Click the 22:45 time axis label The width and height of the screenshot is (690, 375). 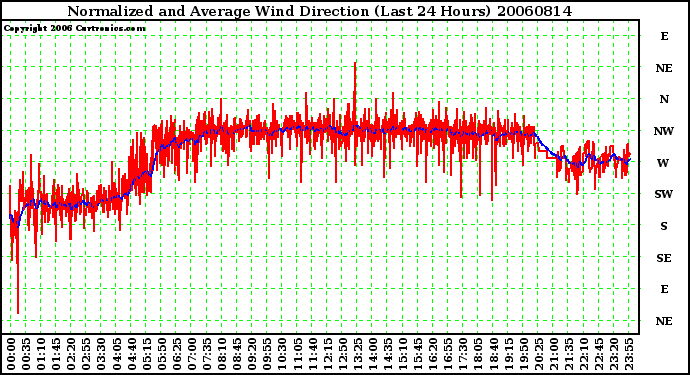click(599, 354)
